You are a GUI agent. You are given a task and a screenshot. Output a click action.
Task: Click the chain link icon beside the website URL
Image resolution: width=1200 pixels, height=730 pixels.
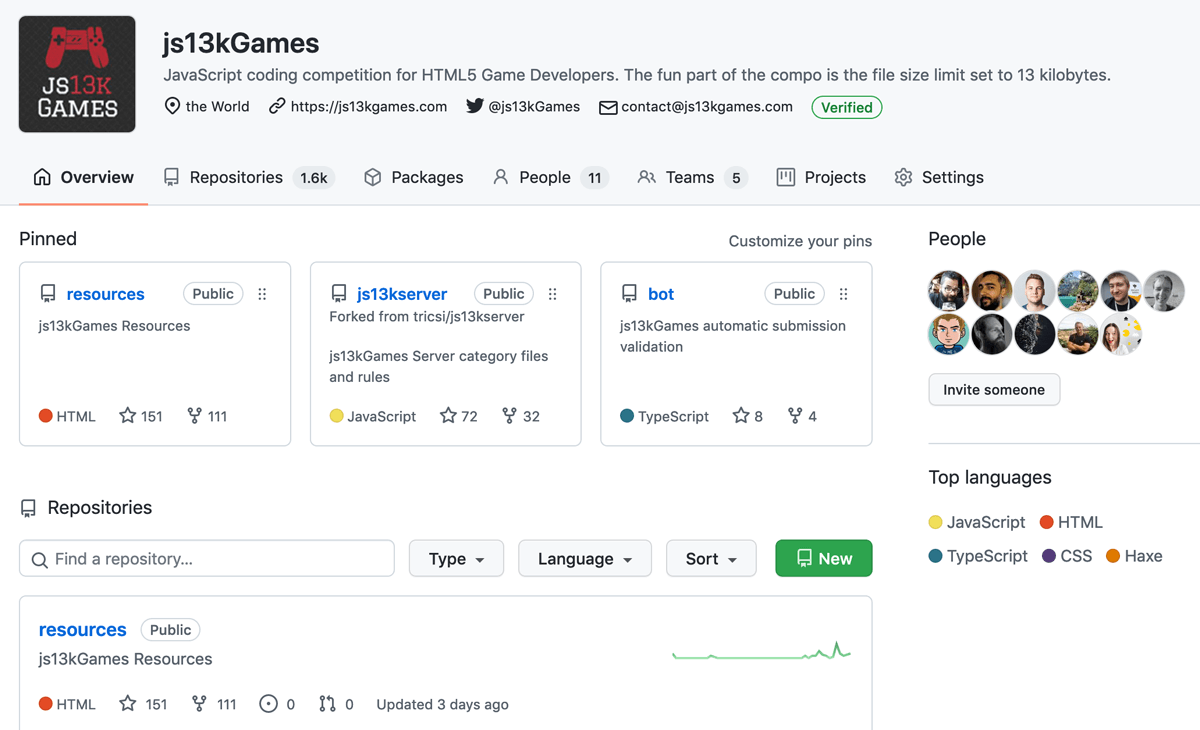(x=276, y=106)
